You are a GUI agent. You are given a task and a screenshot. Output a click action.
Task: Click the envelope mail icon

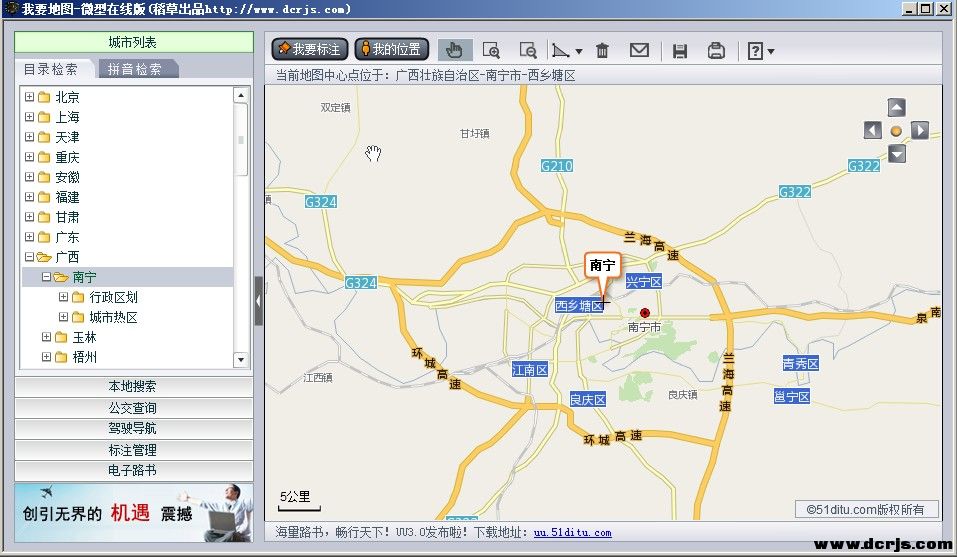pyautogui.click(x=639, y=50)
